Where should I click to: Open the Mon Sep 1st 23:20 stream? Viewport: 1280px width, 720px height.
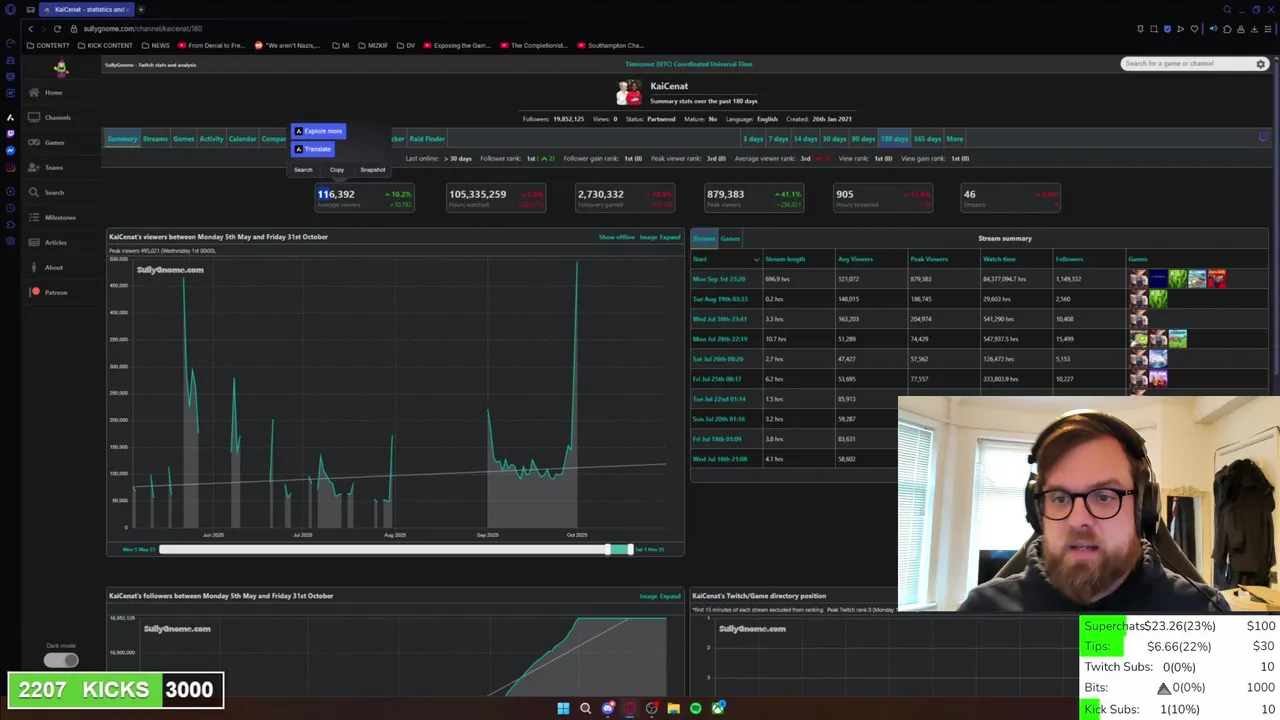pos(719,279)
